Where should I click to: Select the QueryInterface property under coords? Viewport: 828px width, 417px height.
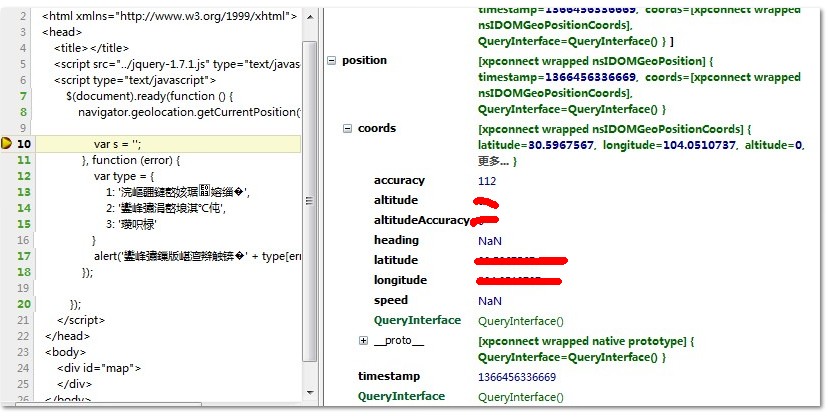[417, 320]
